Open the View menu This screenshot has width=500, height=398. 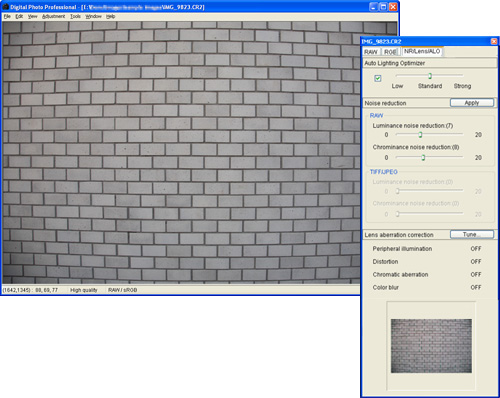click(32, 16)
